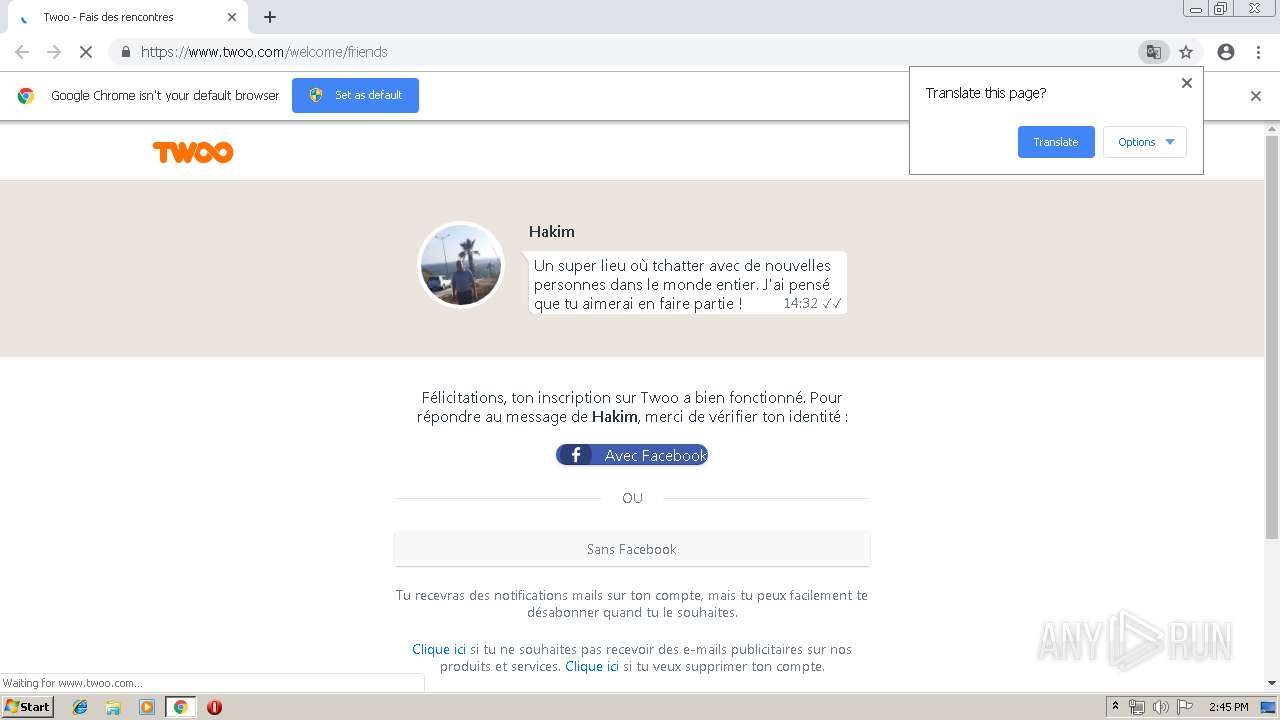The image size is (1280, 720).
Task: Open the Google Translate icon in address bar
Action: point(1153,52)
